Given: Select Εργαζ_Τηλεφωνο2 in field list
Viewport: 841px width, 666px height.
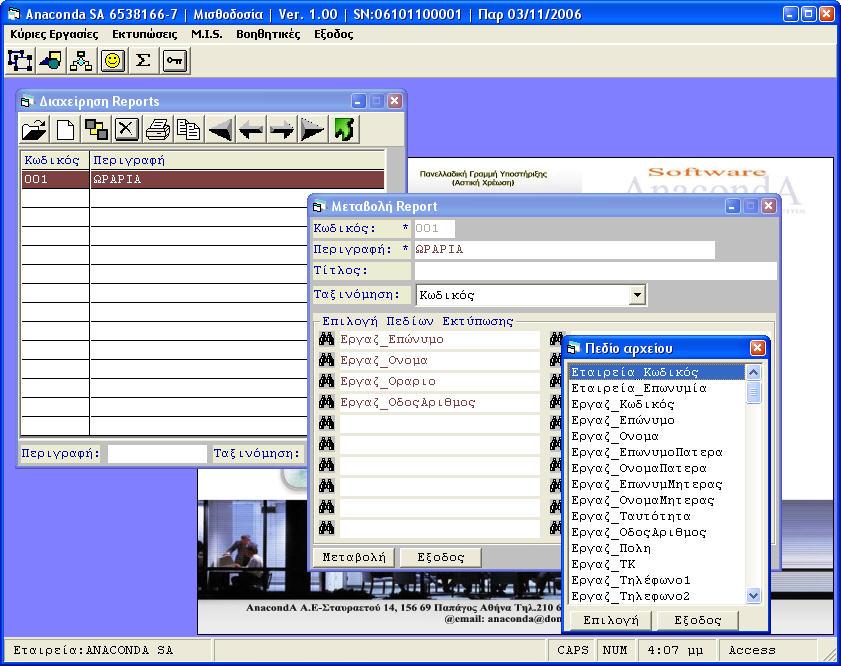Looking at the screenshot, I should pos(656,596).
